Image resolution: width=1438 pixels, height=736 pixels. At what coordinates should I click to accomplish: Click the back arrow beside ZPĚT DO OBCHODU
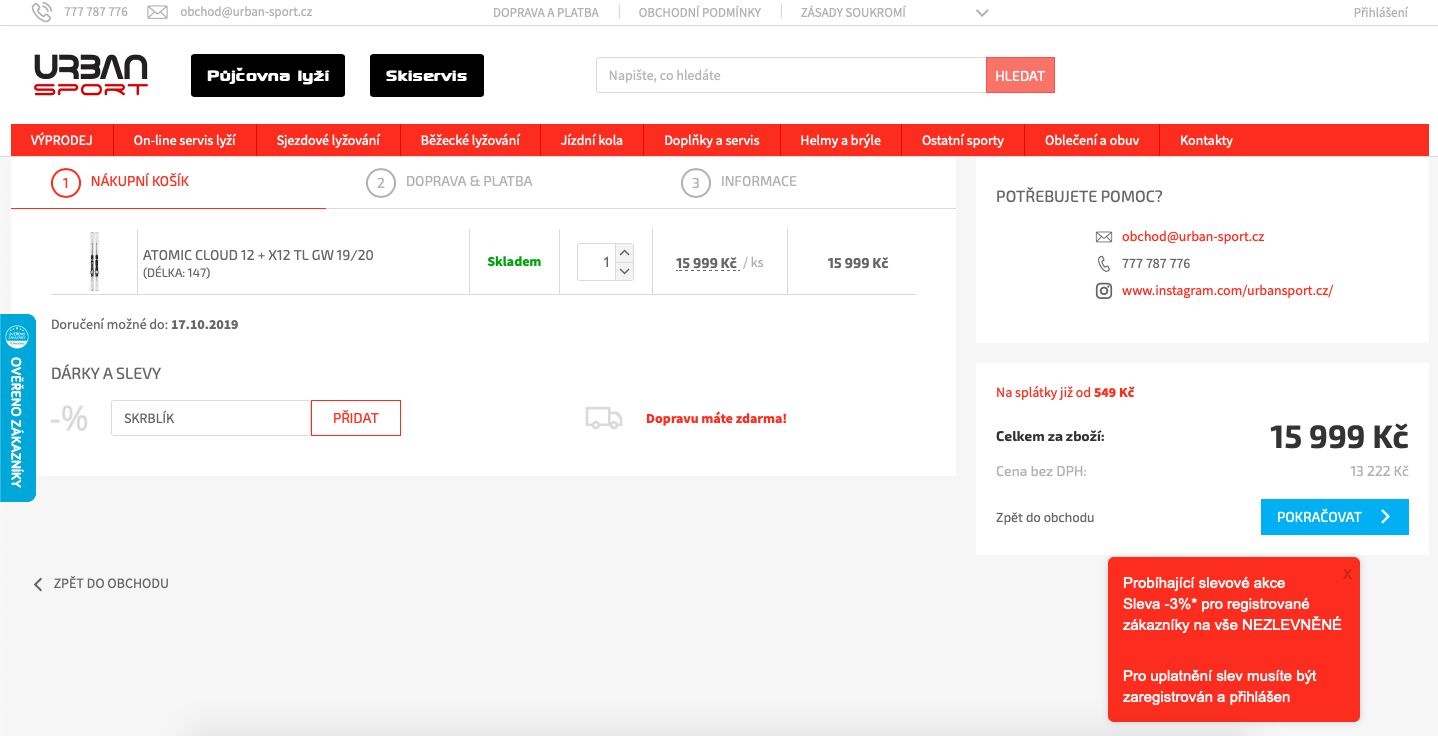38,584
